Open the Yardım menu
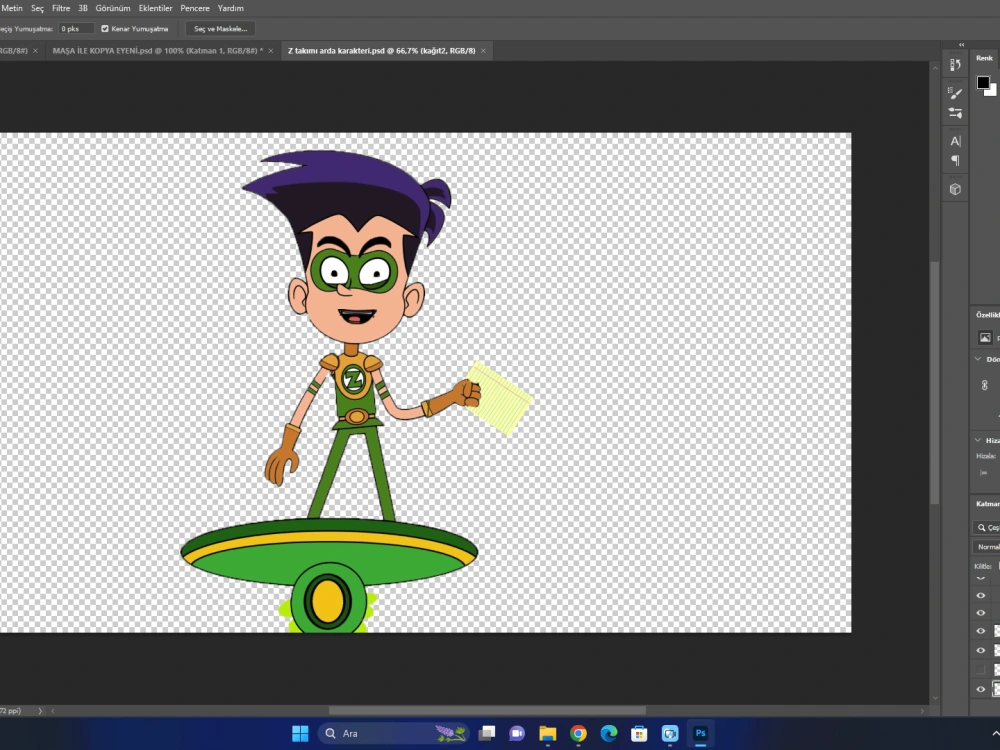1000x750 pixels. [231, 8]
